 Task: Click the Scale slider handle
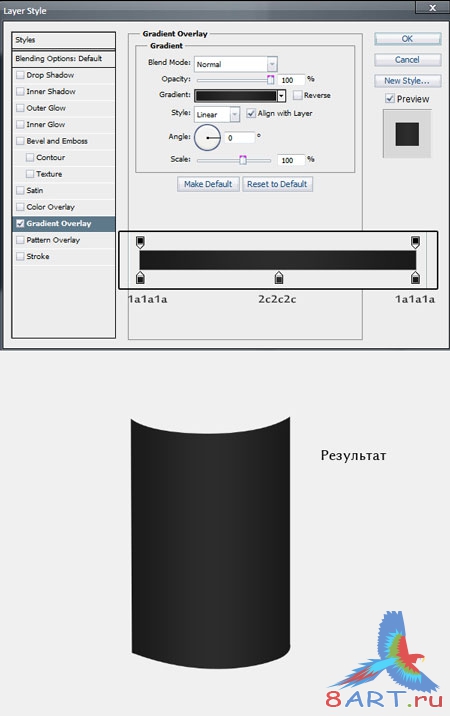(243, 159)
